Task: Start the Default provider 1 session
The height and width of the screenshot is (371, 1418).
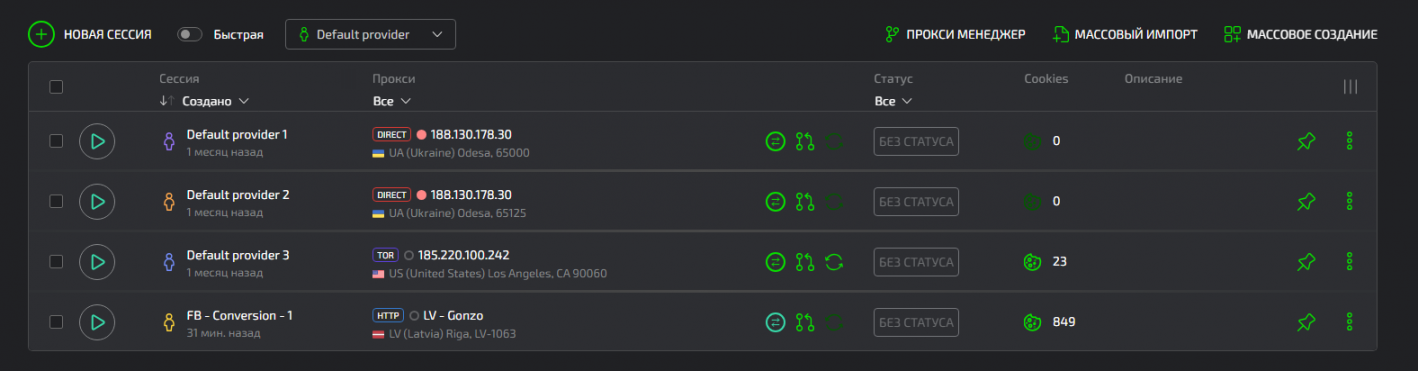Action: tap(97, 141)
